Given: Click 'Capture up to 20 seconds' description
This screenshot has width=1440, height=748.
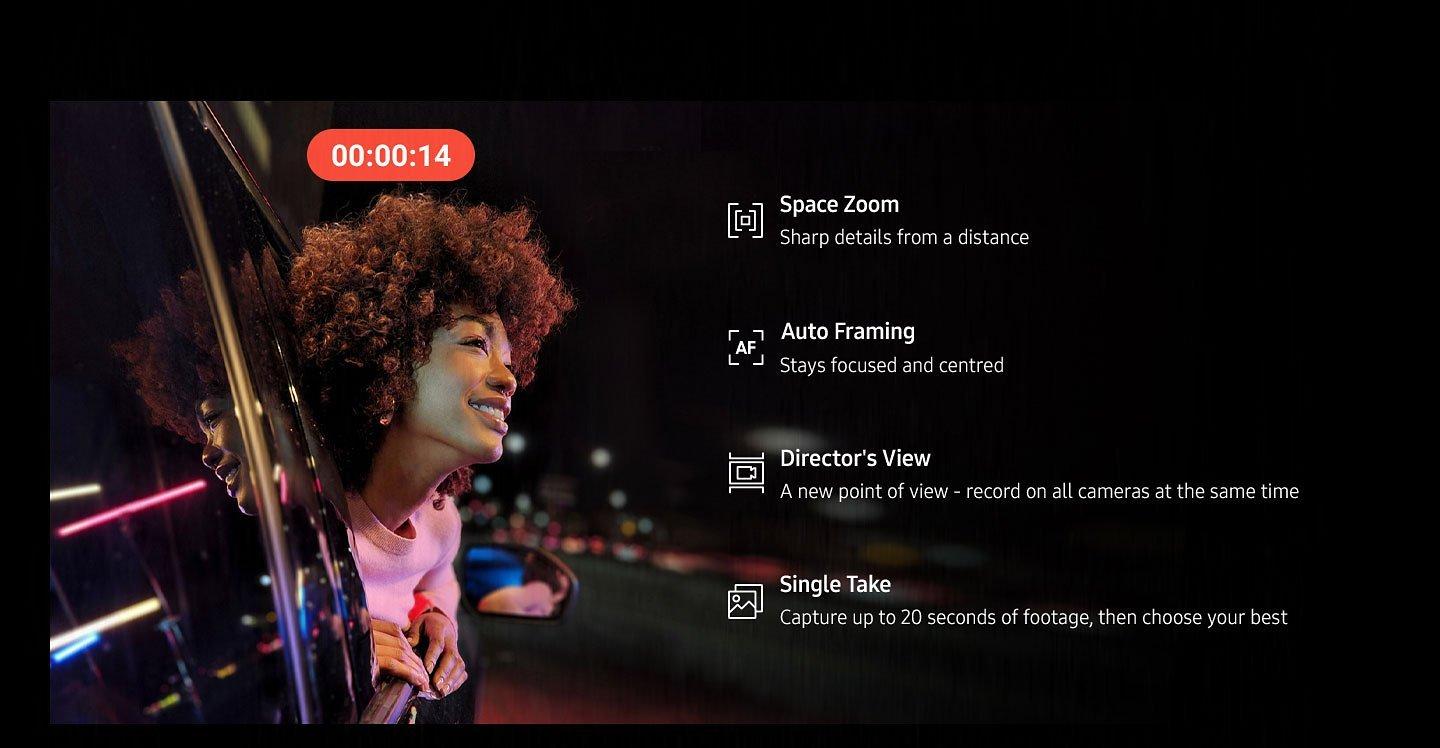Looking at the screenshot, I should [x=1033, y=617].
